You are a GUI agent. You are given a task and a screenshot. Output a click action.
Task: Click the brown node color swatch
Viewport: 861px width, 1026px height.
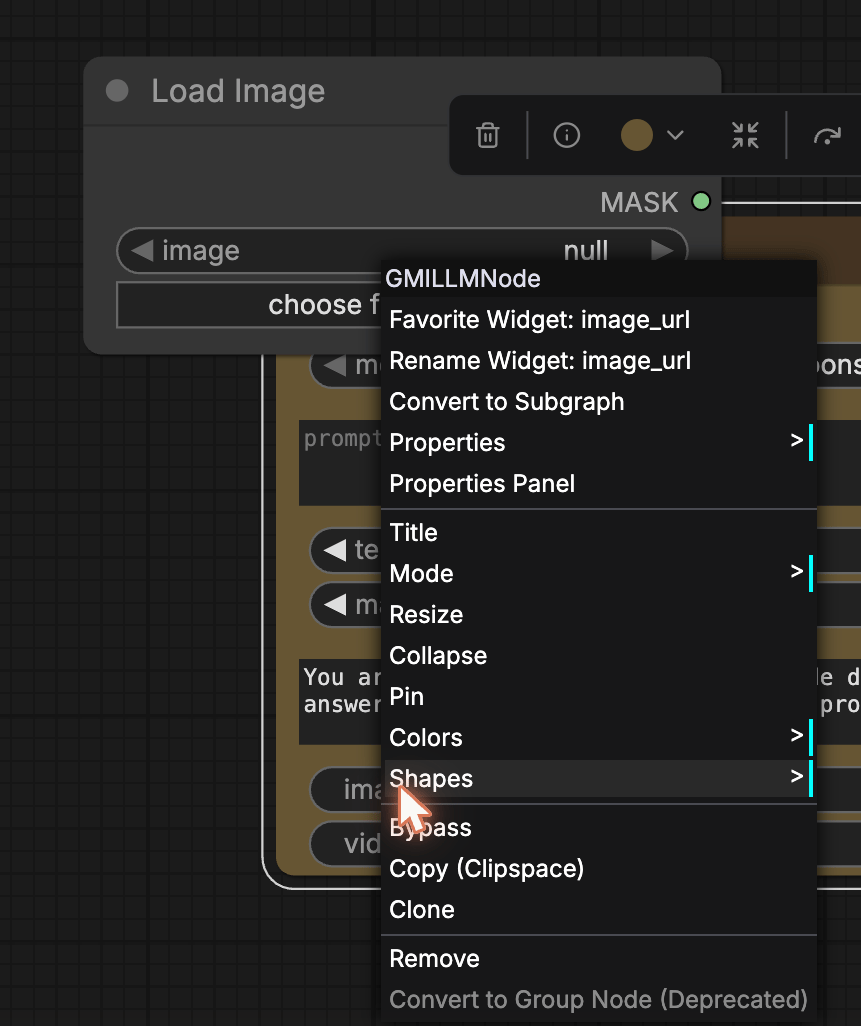pos(637,135)
